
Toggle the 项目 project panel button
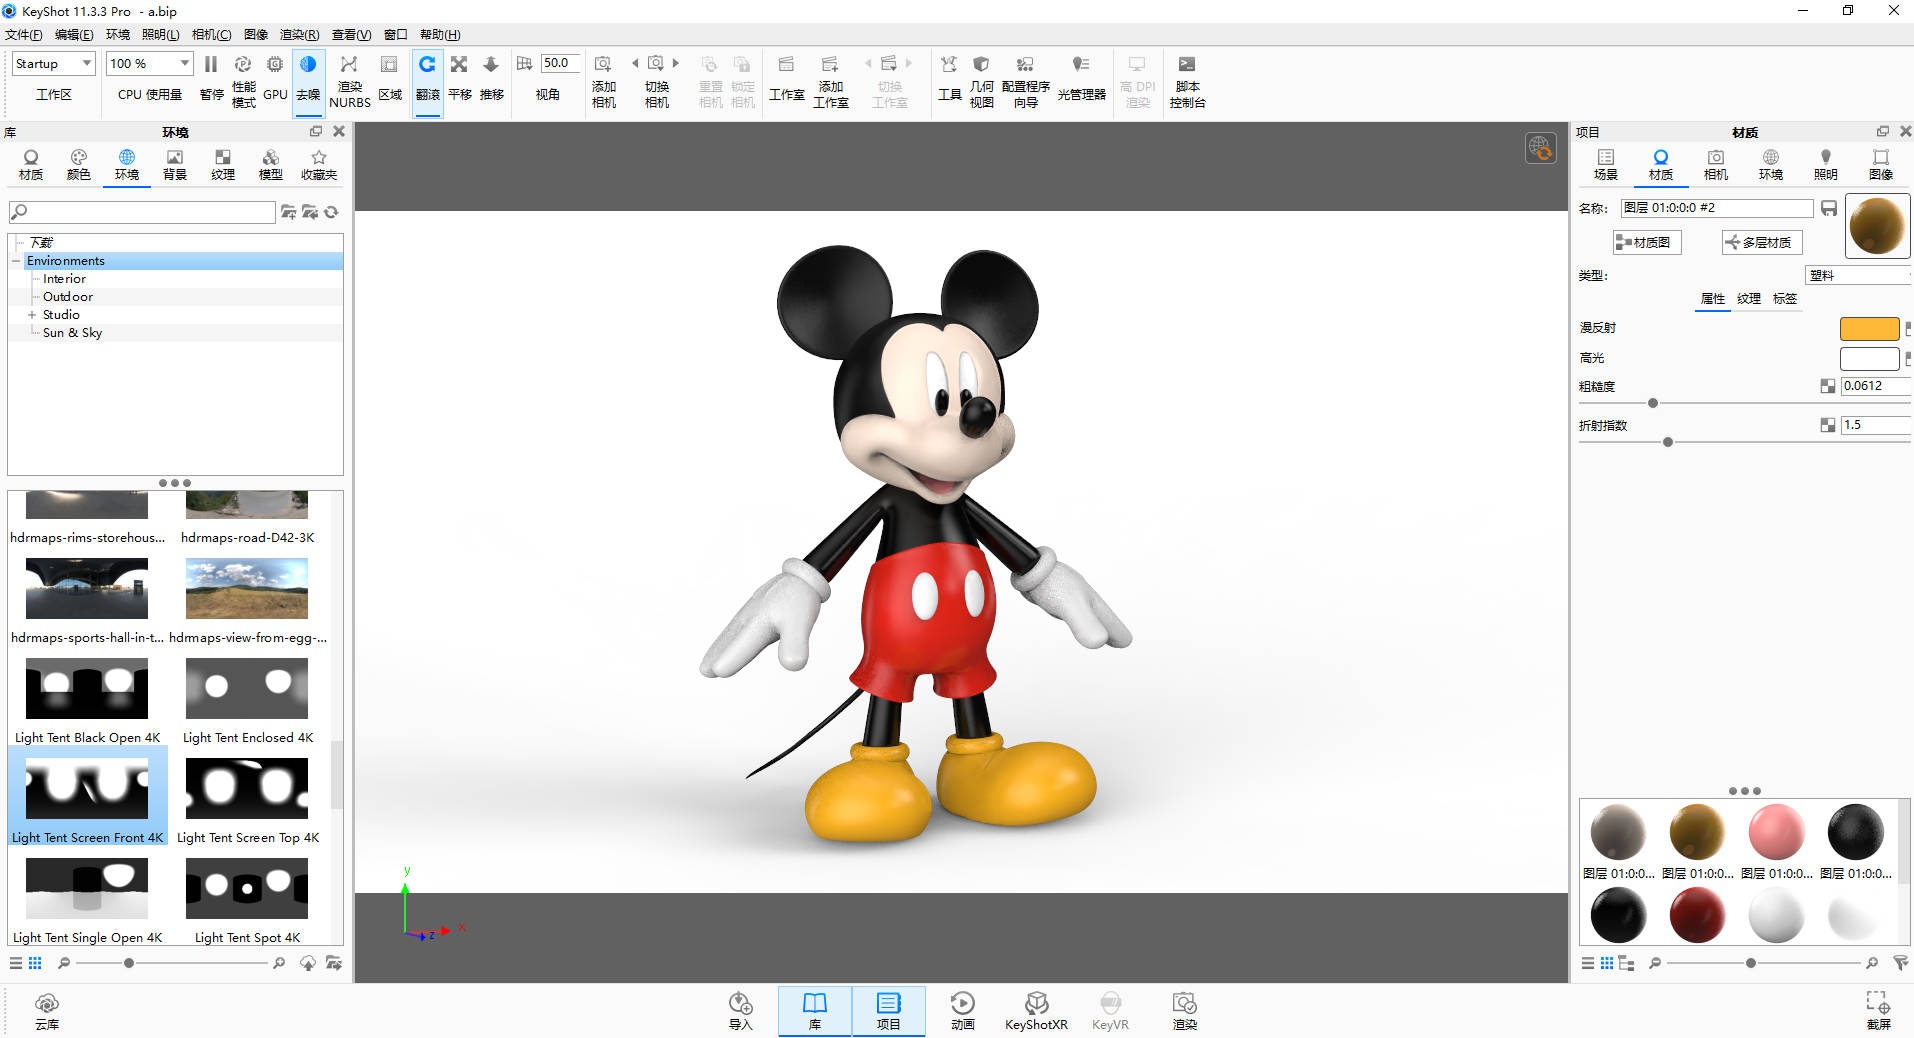coord(888,1011)
